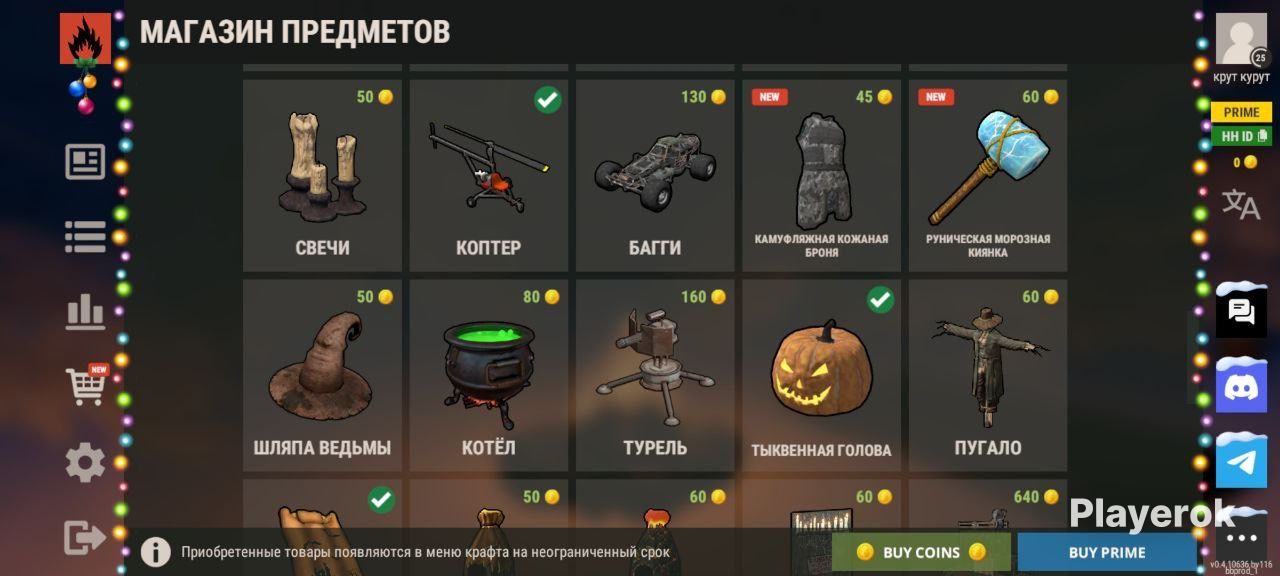Open the Telegram channel icon
Screen dimensions: 1280x576
coord(1241,462)
